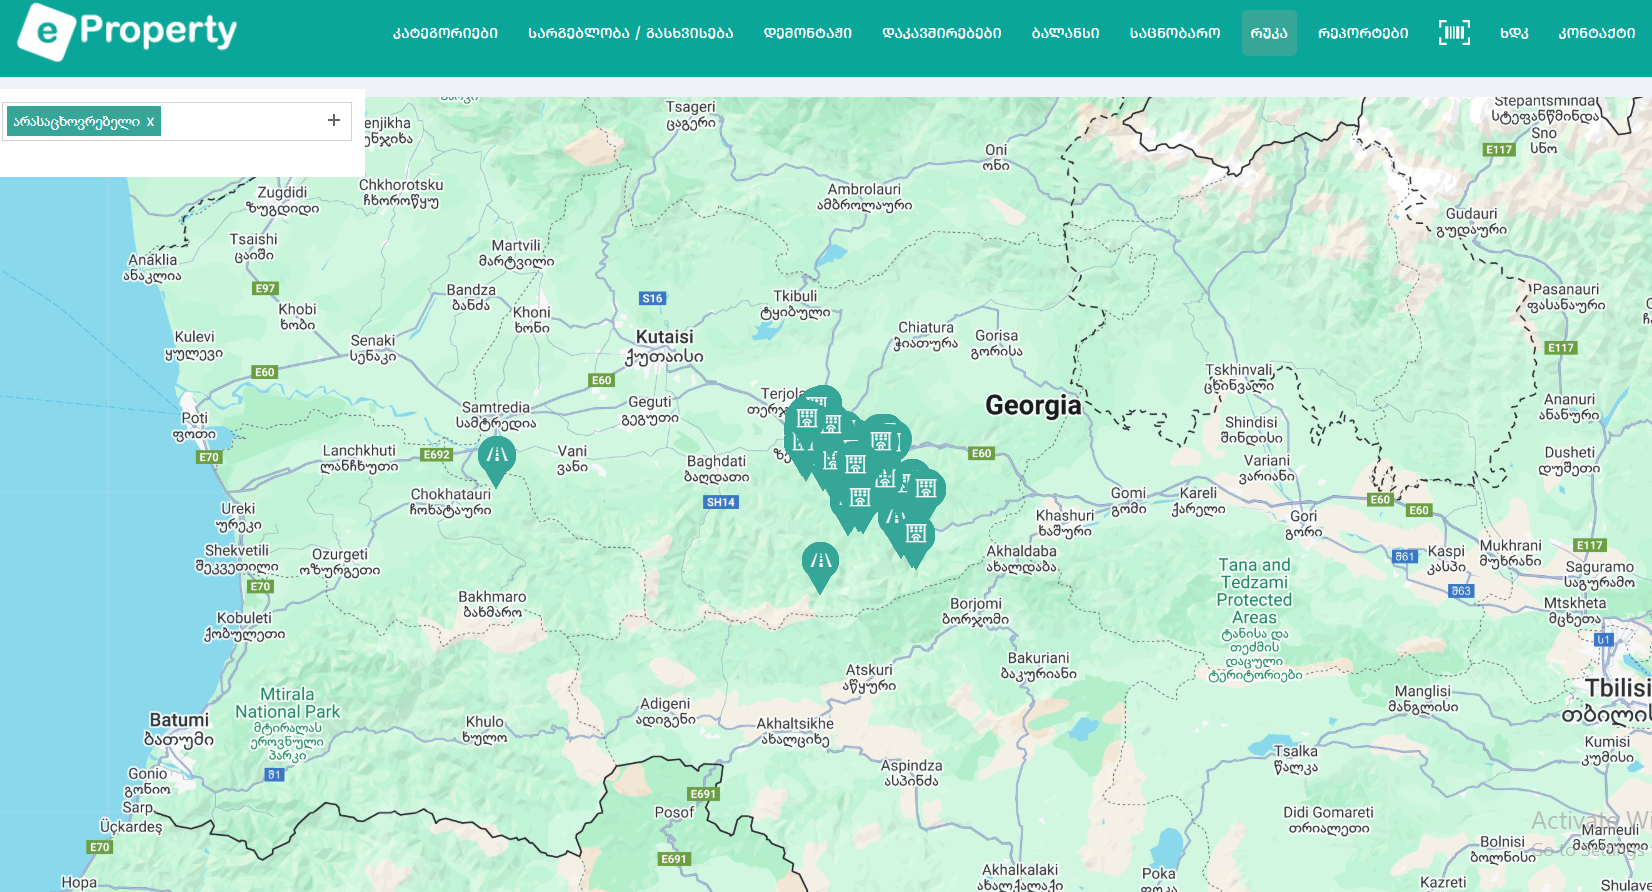Screen dimensions: 1652x892
Task: Click the rightmost building marker in the cluster
Action: pyautogui.click(x=927, y=489)
